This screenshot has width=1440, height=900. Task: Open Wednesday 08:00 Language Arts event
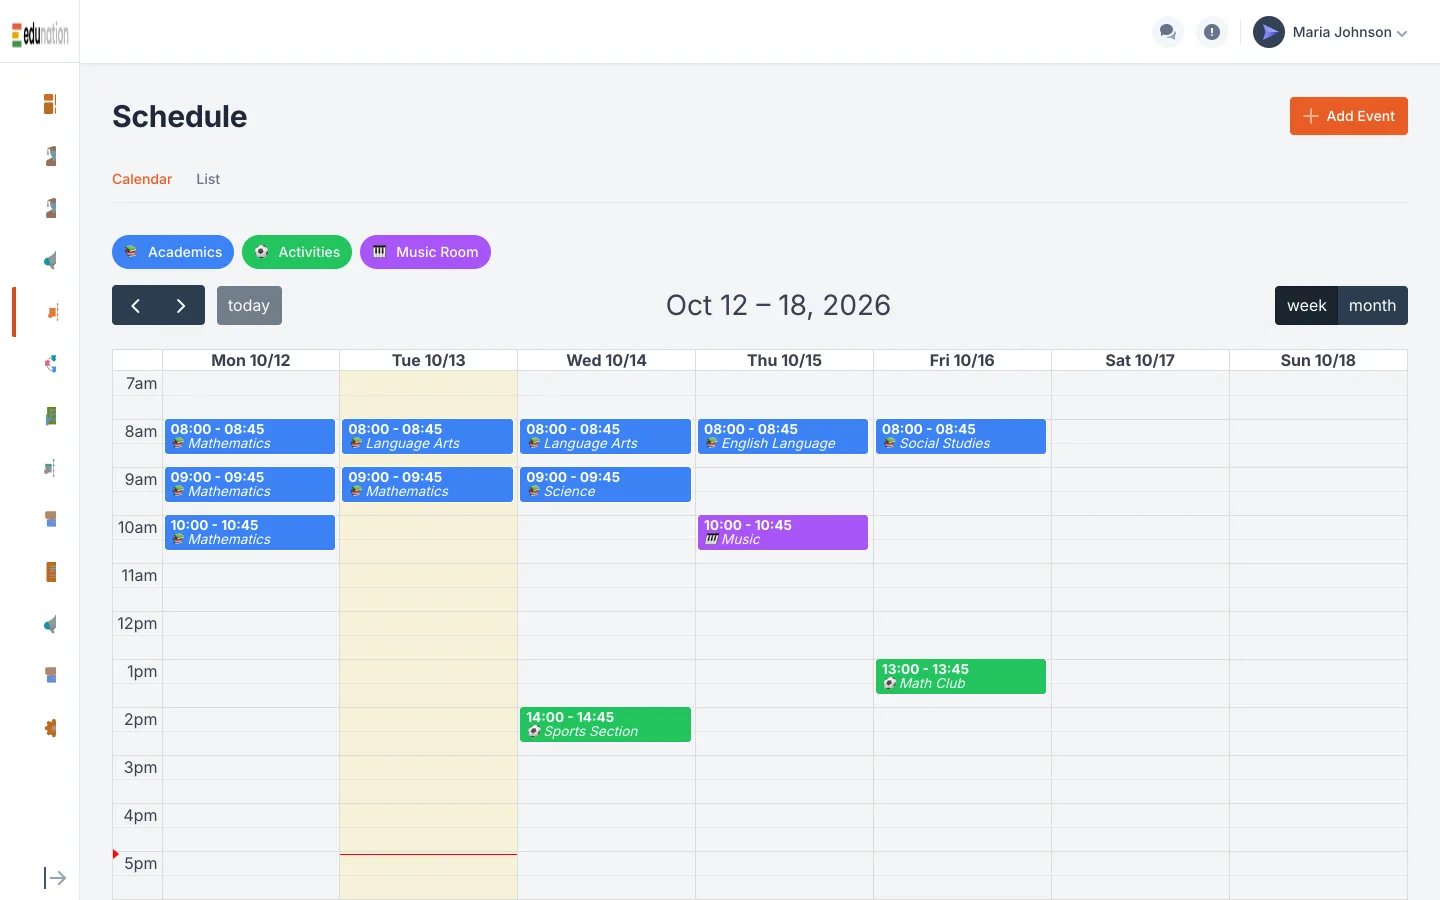pyautogui.click(x=606, y=436)
